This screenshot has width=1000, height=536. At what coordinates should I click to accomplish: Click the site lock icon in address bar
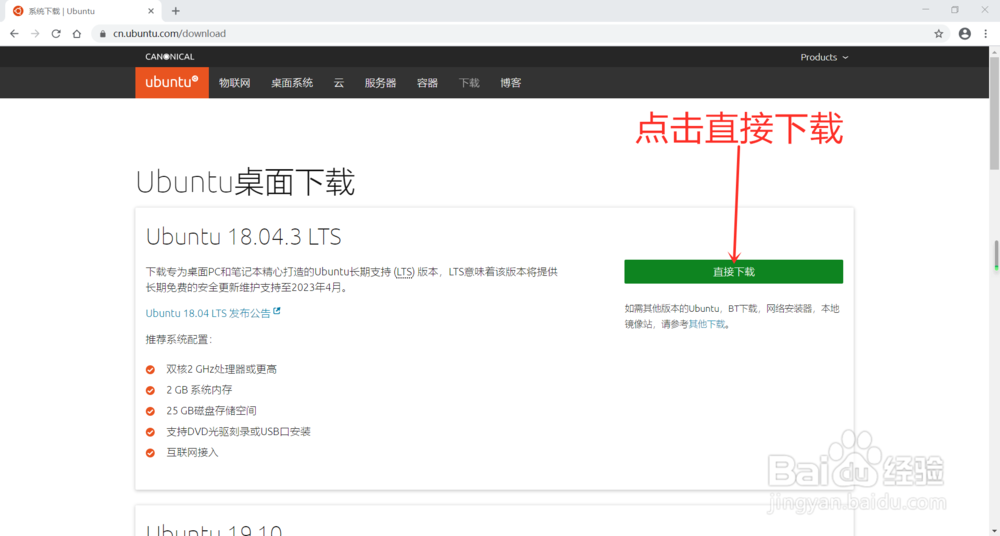(103, 34)
